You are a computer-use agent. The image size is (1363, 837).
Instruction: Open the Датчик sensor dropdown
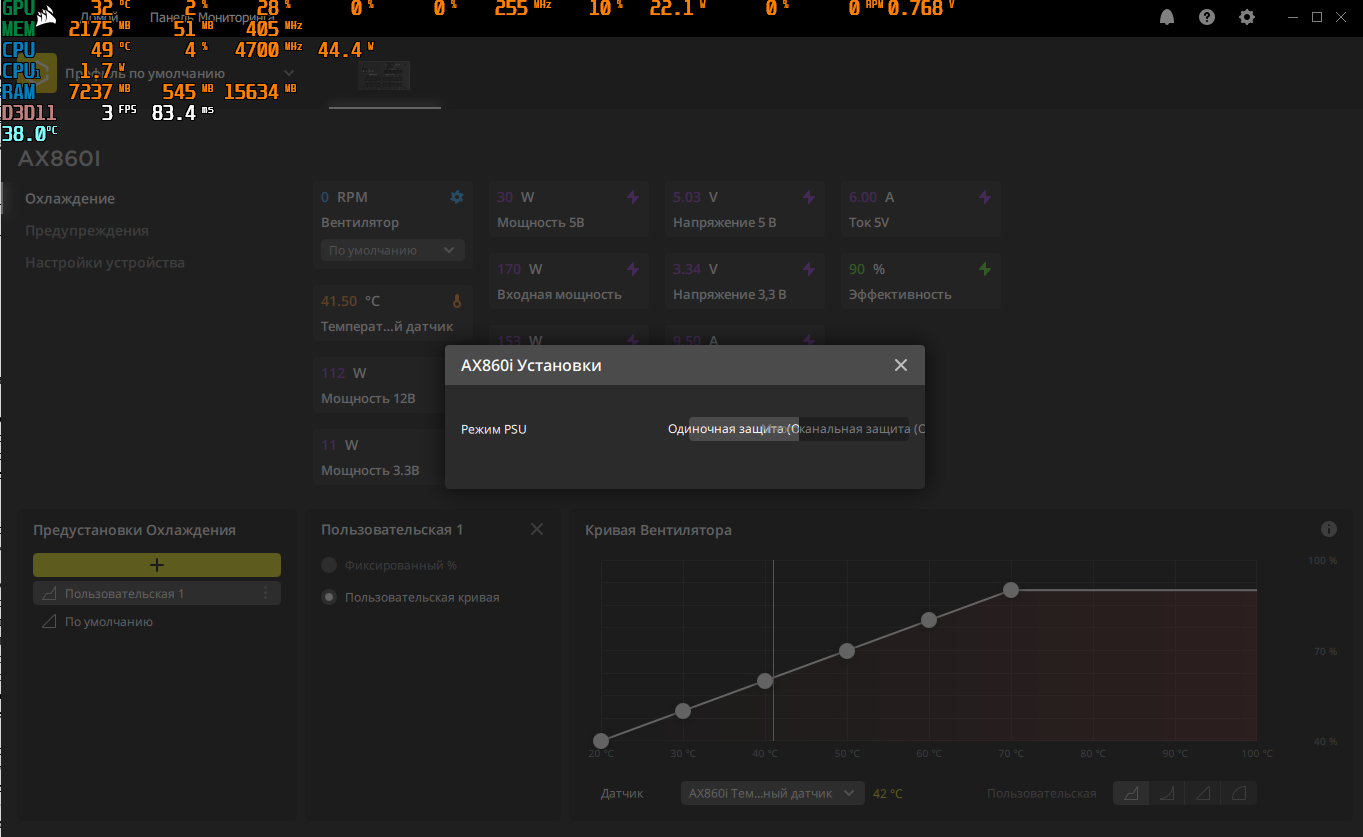773,793
